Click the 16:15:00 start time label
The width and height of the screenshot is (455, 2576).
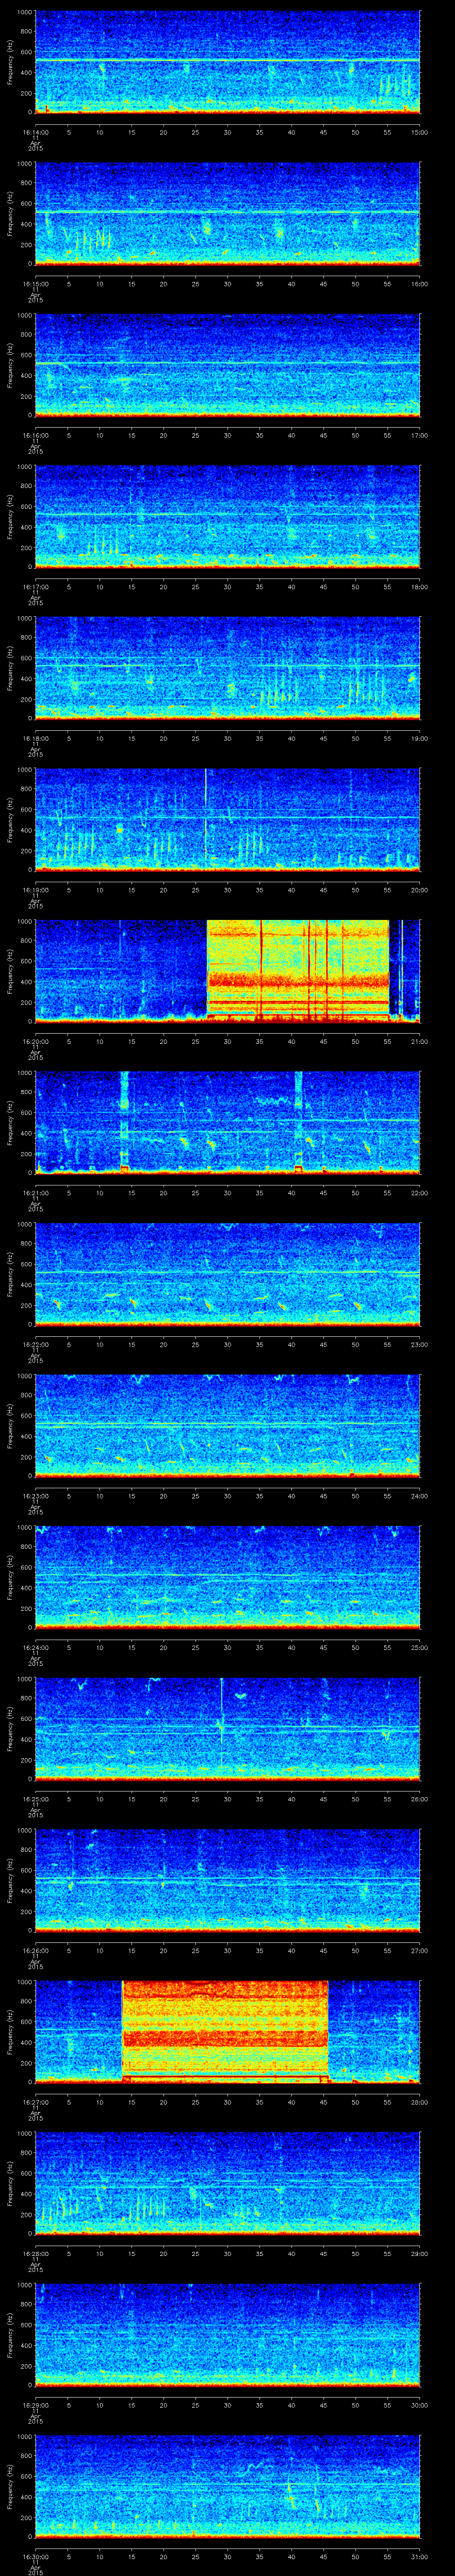pyautogui.click(x=35, y=282)
